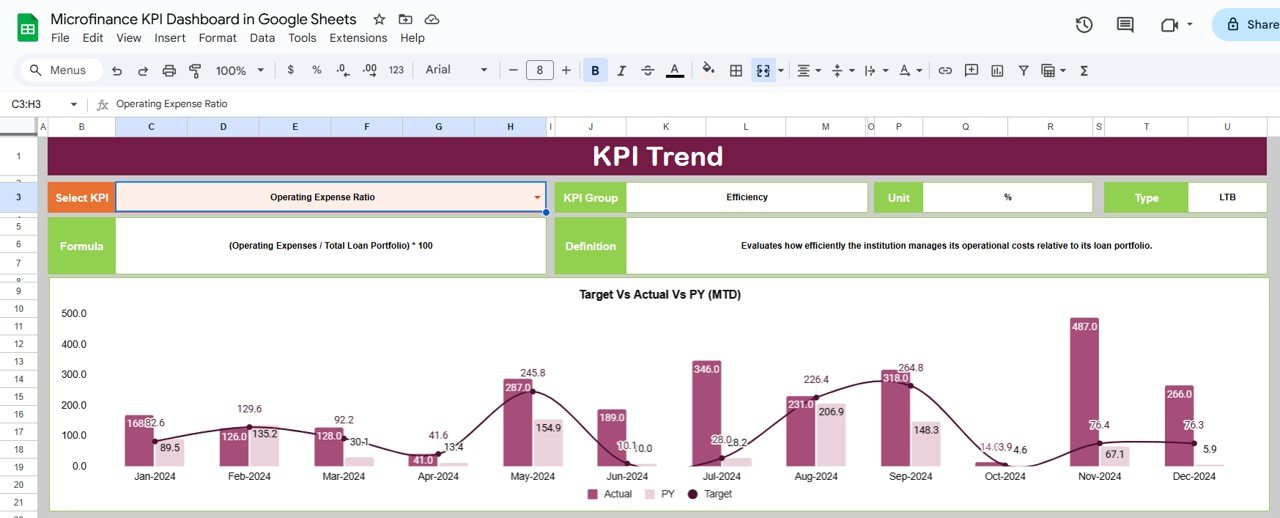This screenshot has height=518, width=1280.
Task: Decrease font size with minus button
Action: coord(513,70)
